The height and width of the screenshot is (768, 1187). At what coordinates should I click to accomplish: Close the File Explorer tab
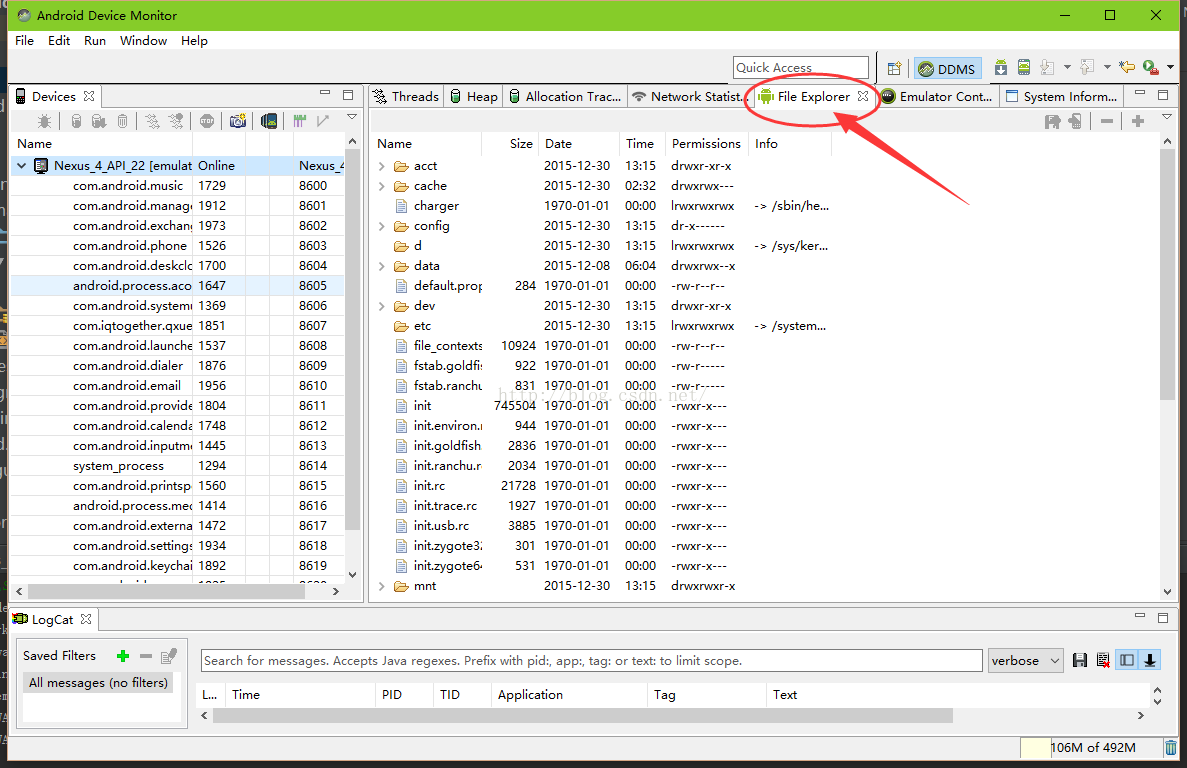tap(863, 97)
